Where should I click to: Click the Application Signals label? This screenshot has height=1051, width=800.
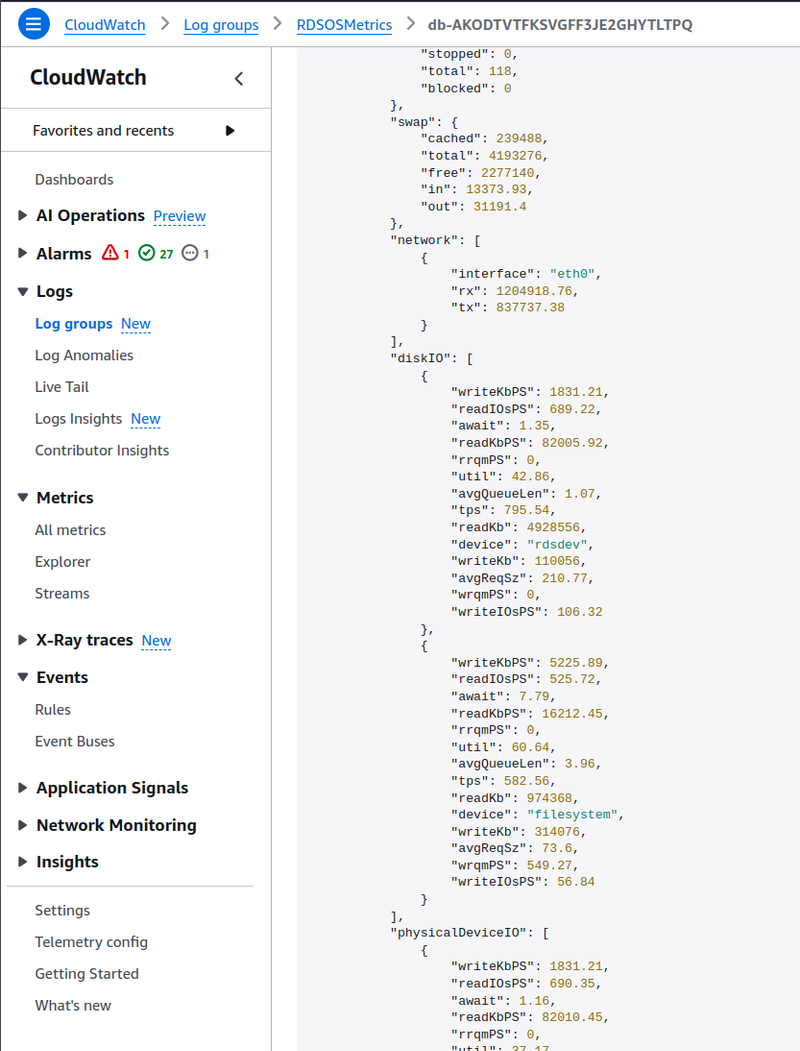(x=113, y=788)
